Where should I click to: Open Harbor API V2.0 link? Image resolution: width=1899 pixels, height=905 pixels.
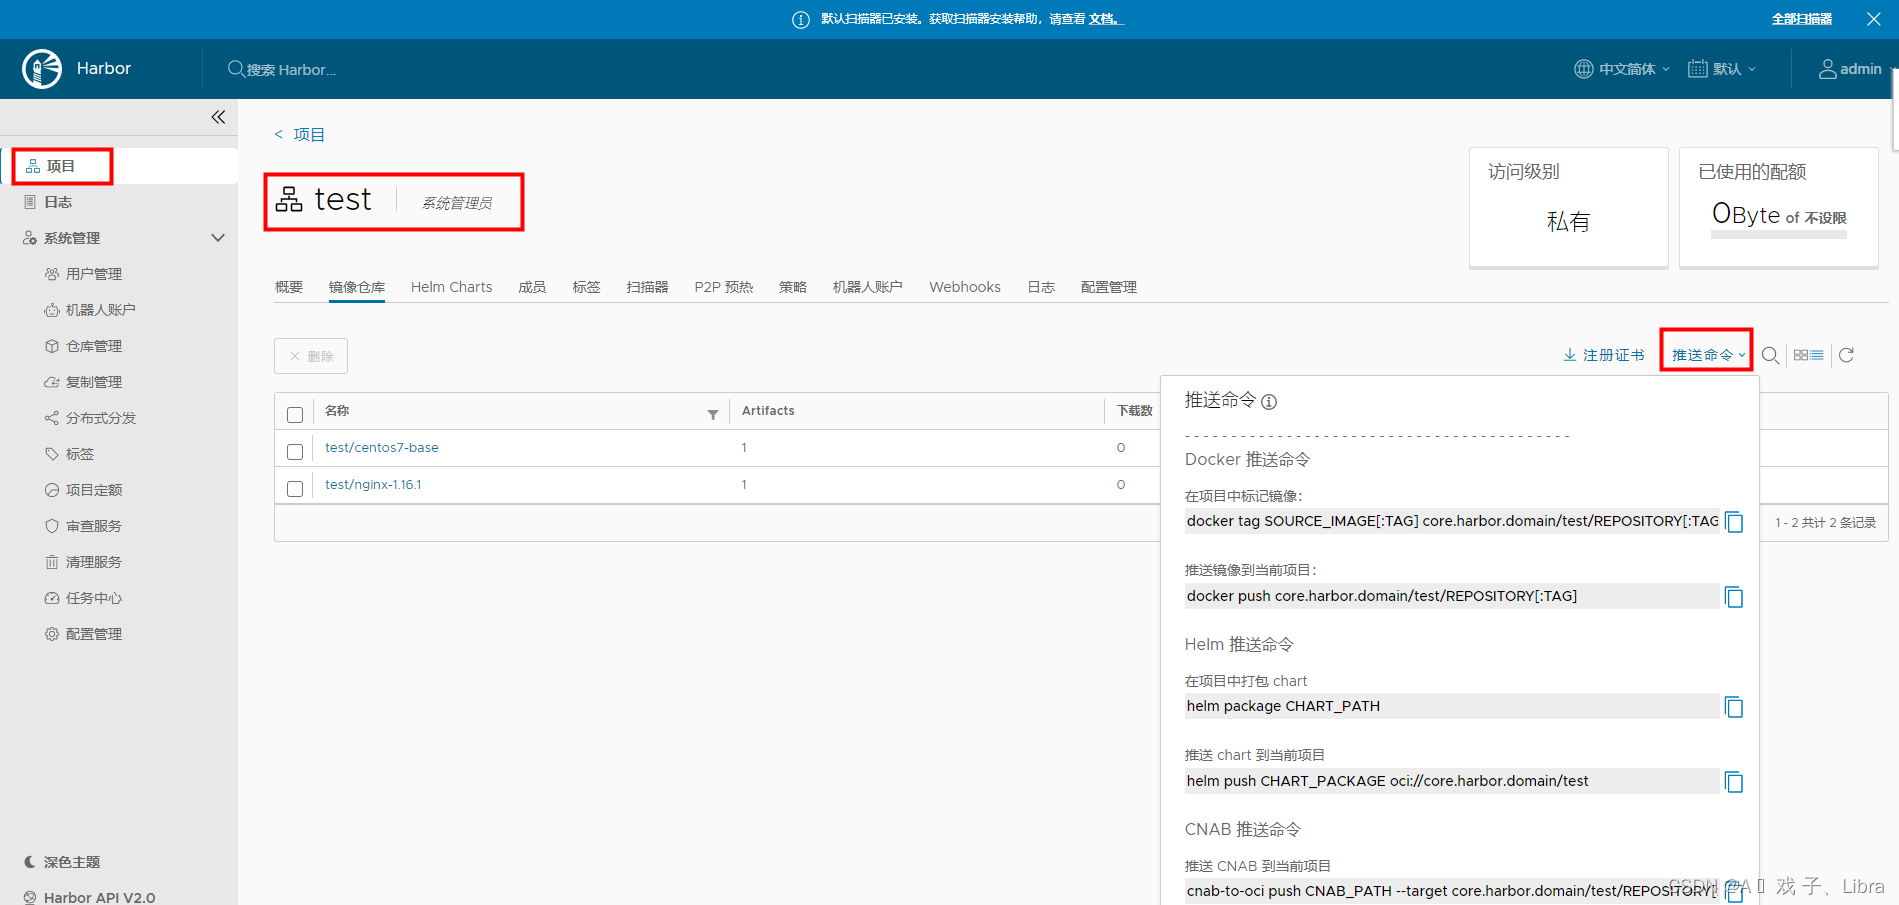(90, 897)
